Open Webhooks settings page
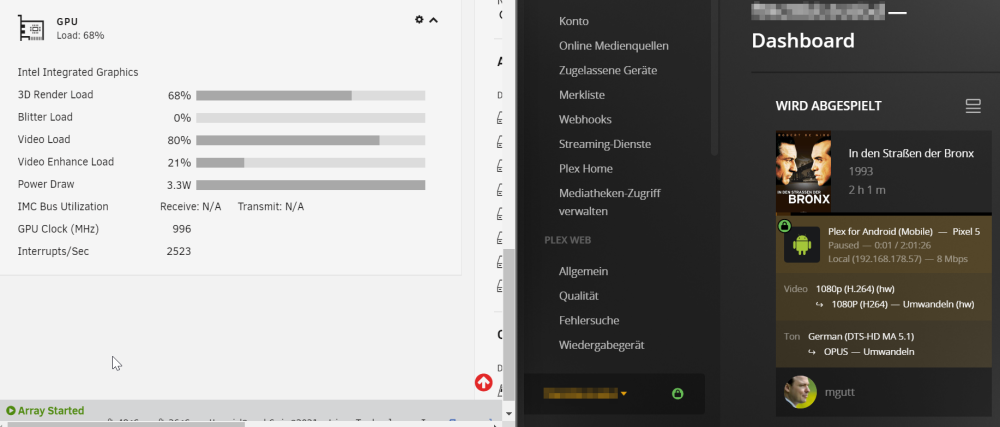 (585, 119)
